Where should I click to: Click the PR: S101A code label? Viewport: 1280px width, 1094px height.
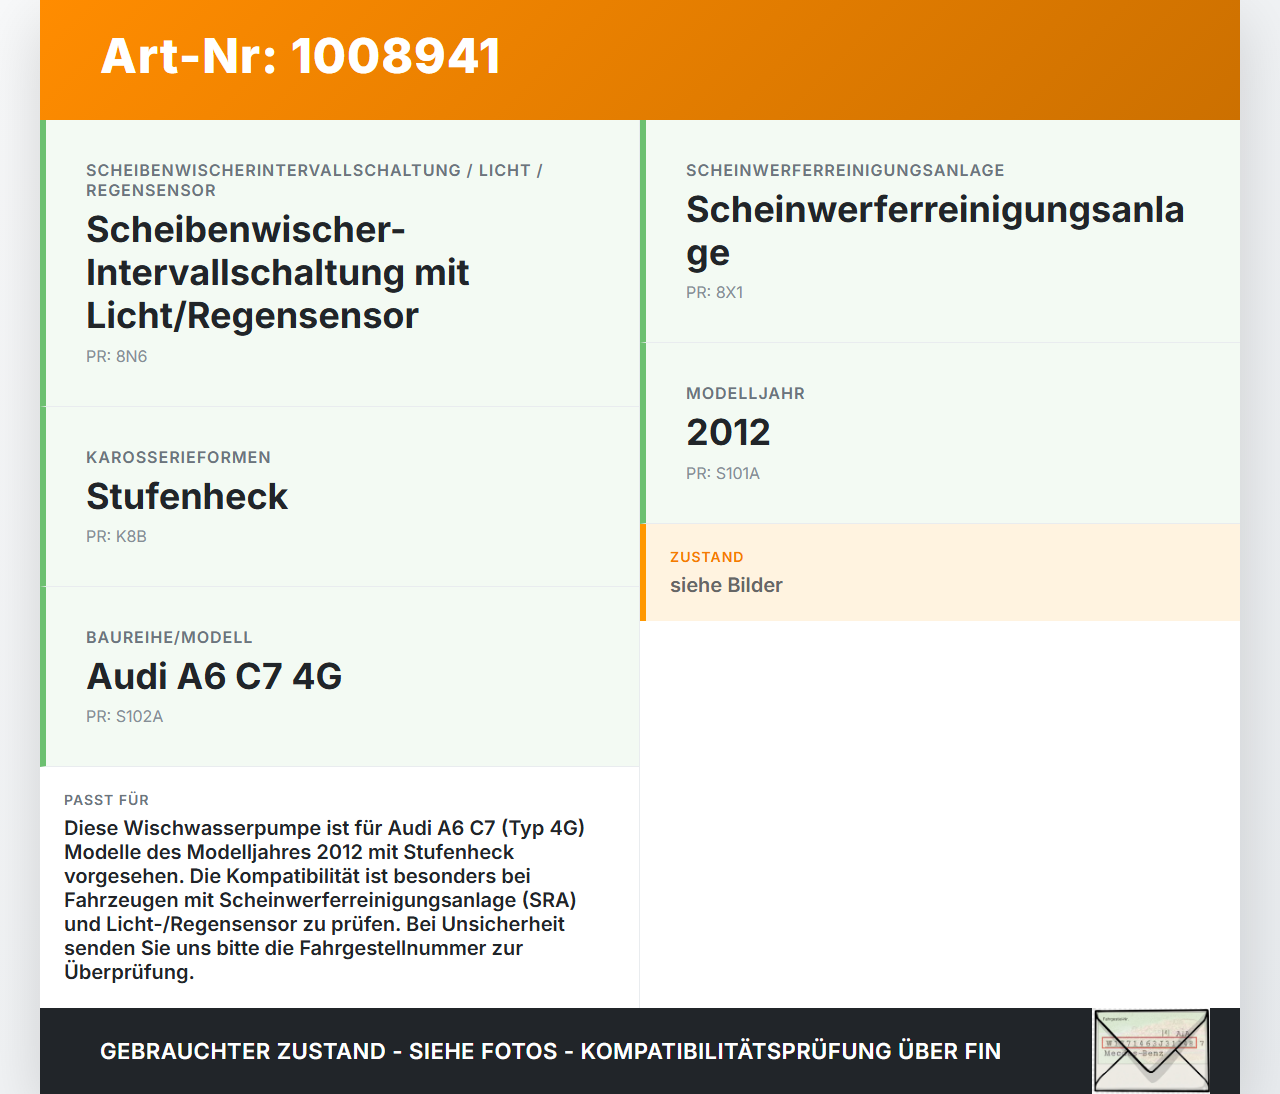722,474
